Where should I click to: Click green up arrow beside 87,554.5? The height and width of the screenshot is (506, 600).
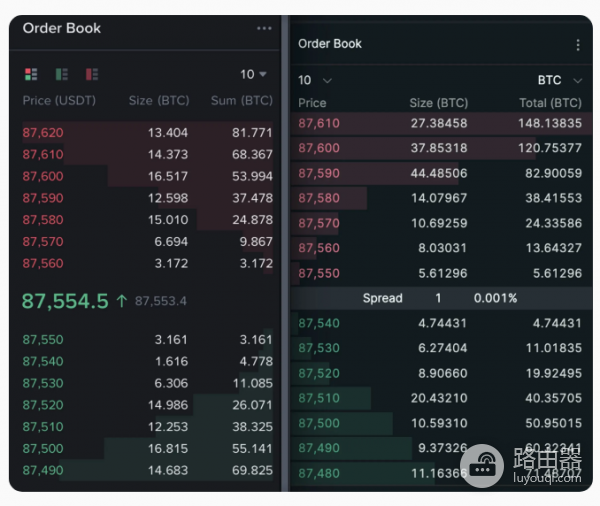(121, 301)
